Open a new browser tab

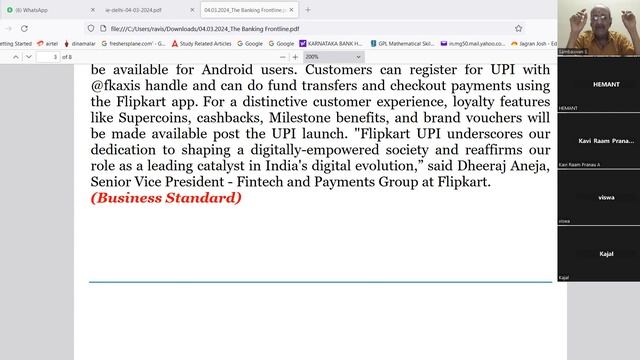coord(308,10)
